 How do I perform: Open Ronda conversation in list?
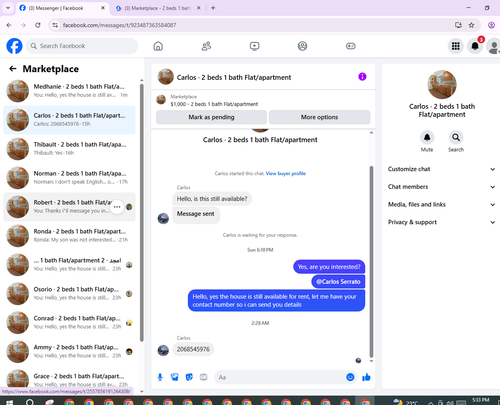pos(69,236)
